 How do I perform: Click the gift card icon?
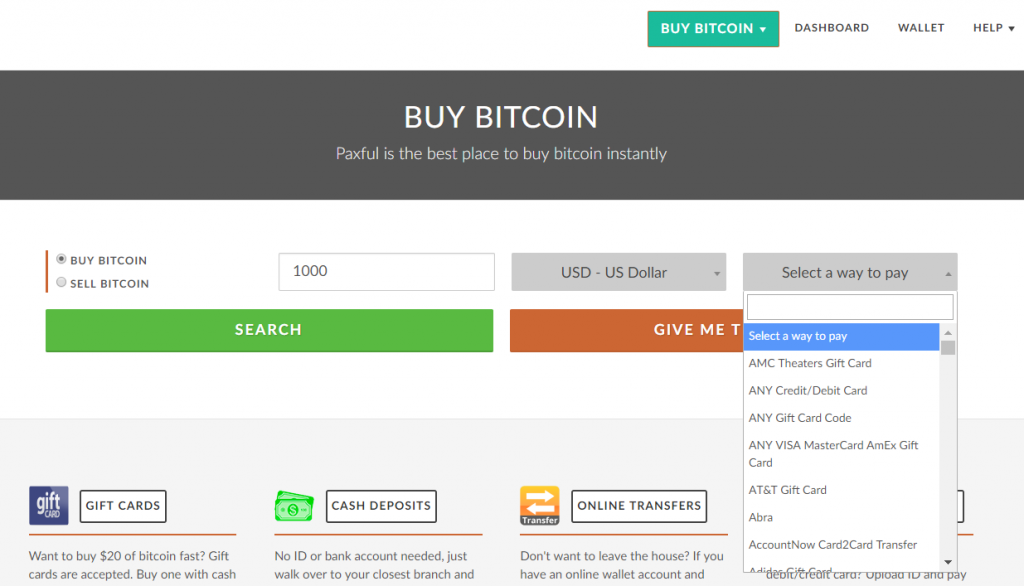(48, 505)
